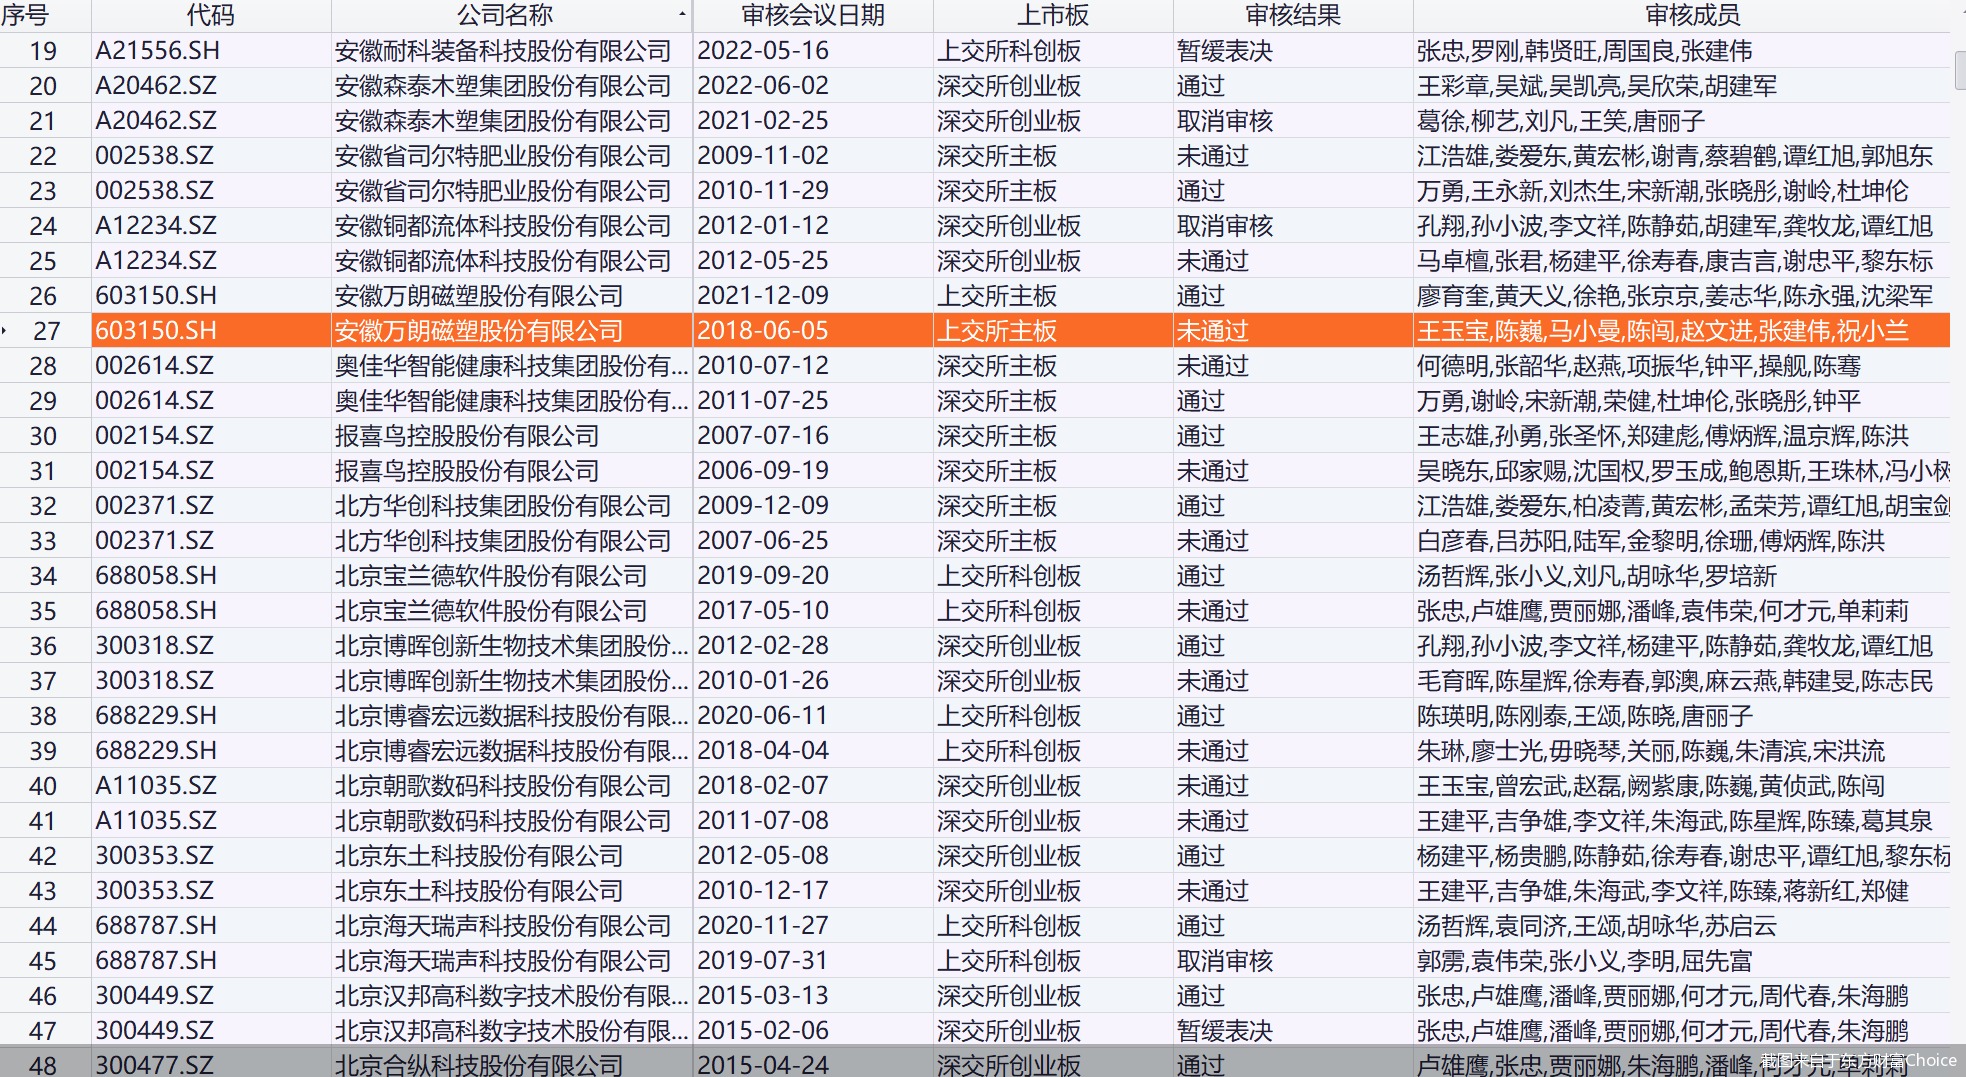Click the 序号 column header
This screenshot has width=1966, height=1077.
(x=28, y=15)
